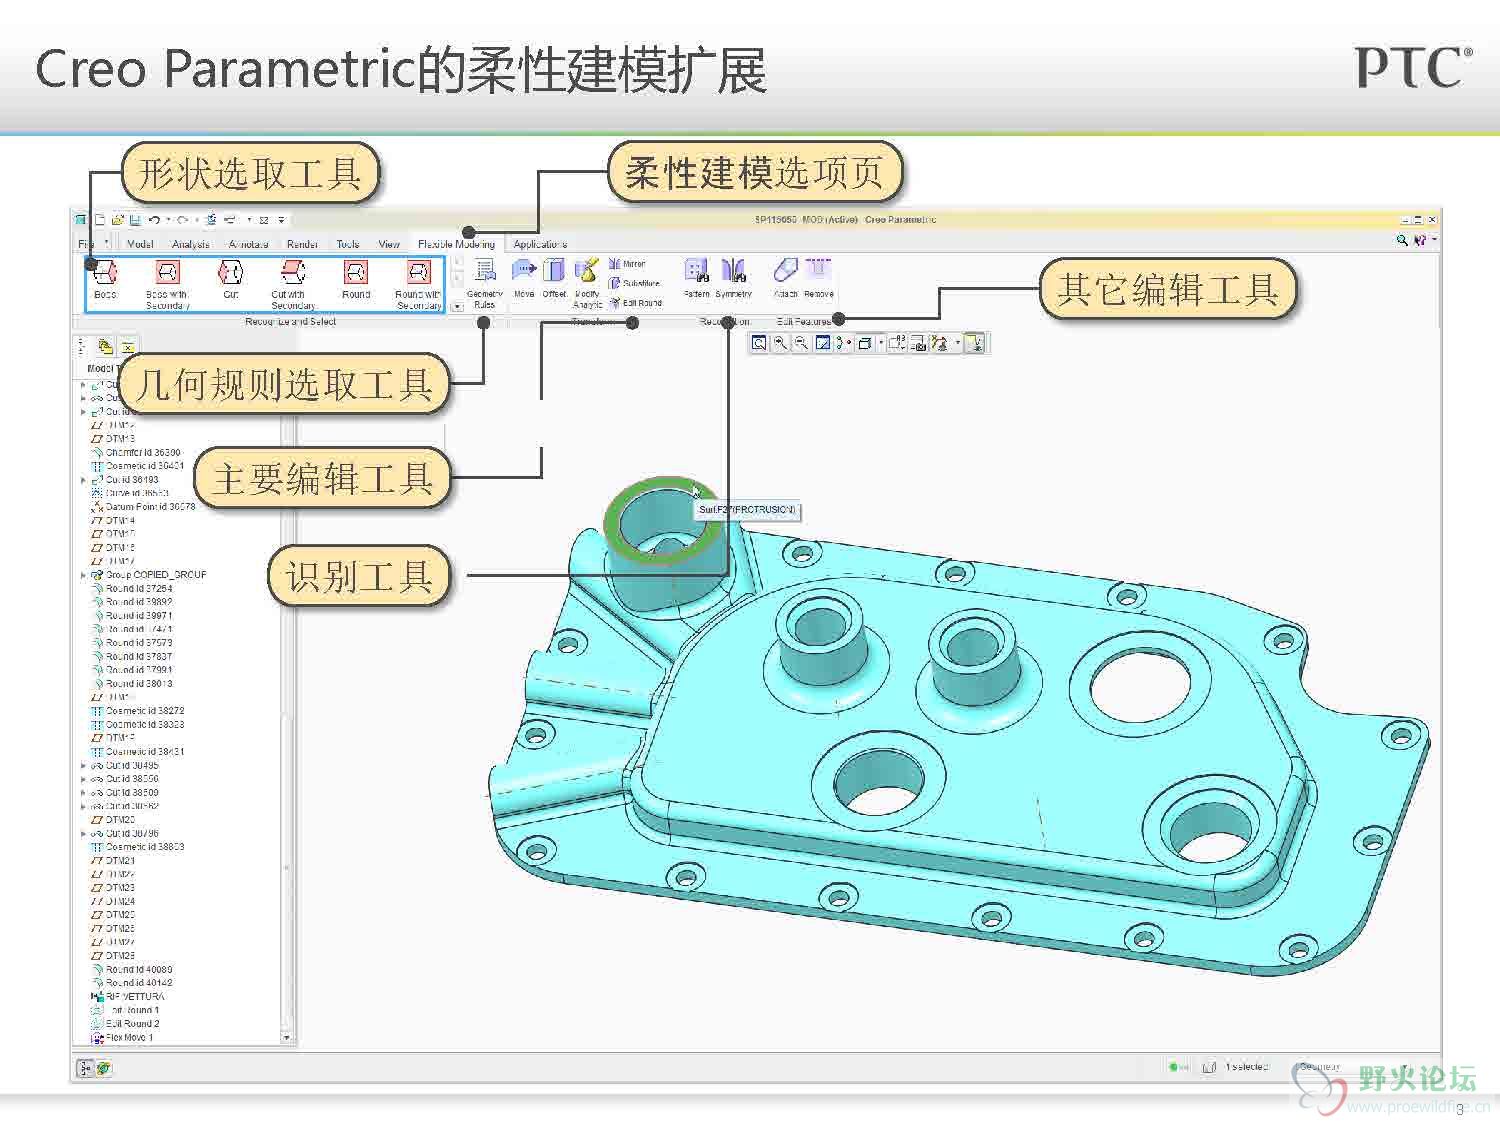
Task: Open the Pattern recognition tool
Action: [x=696, y=278]
